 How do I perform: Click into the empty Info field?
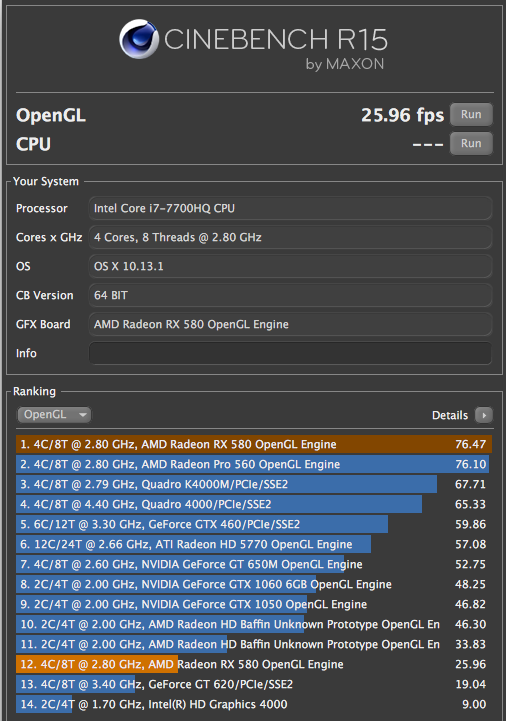coord(290,353)
